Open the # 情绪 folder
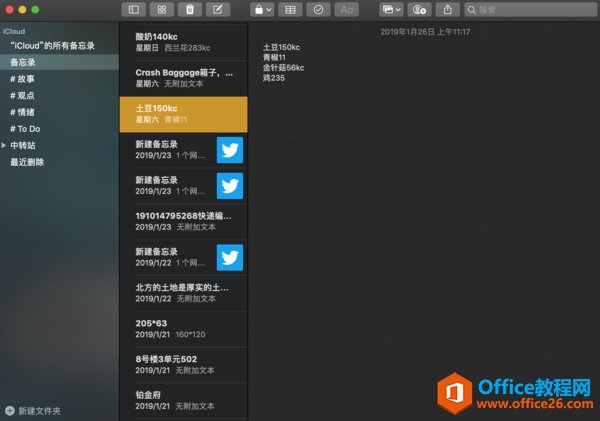This screenshot has width=600, height=421. click(x=59, y=112)
